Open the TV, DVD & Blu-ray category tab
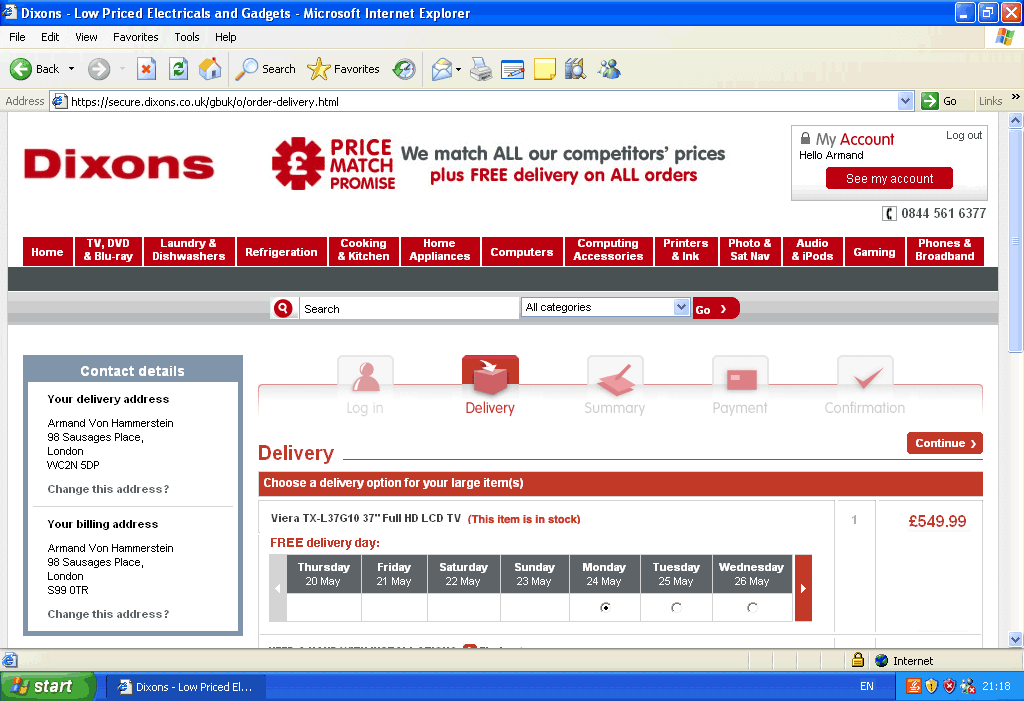This screenshot has height=701, width=1024. [108, 251]
